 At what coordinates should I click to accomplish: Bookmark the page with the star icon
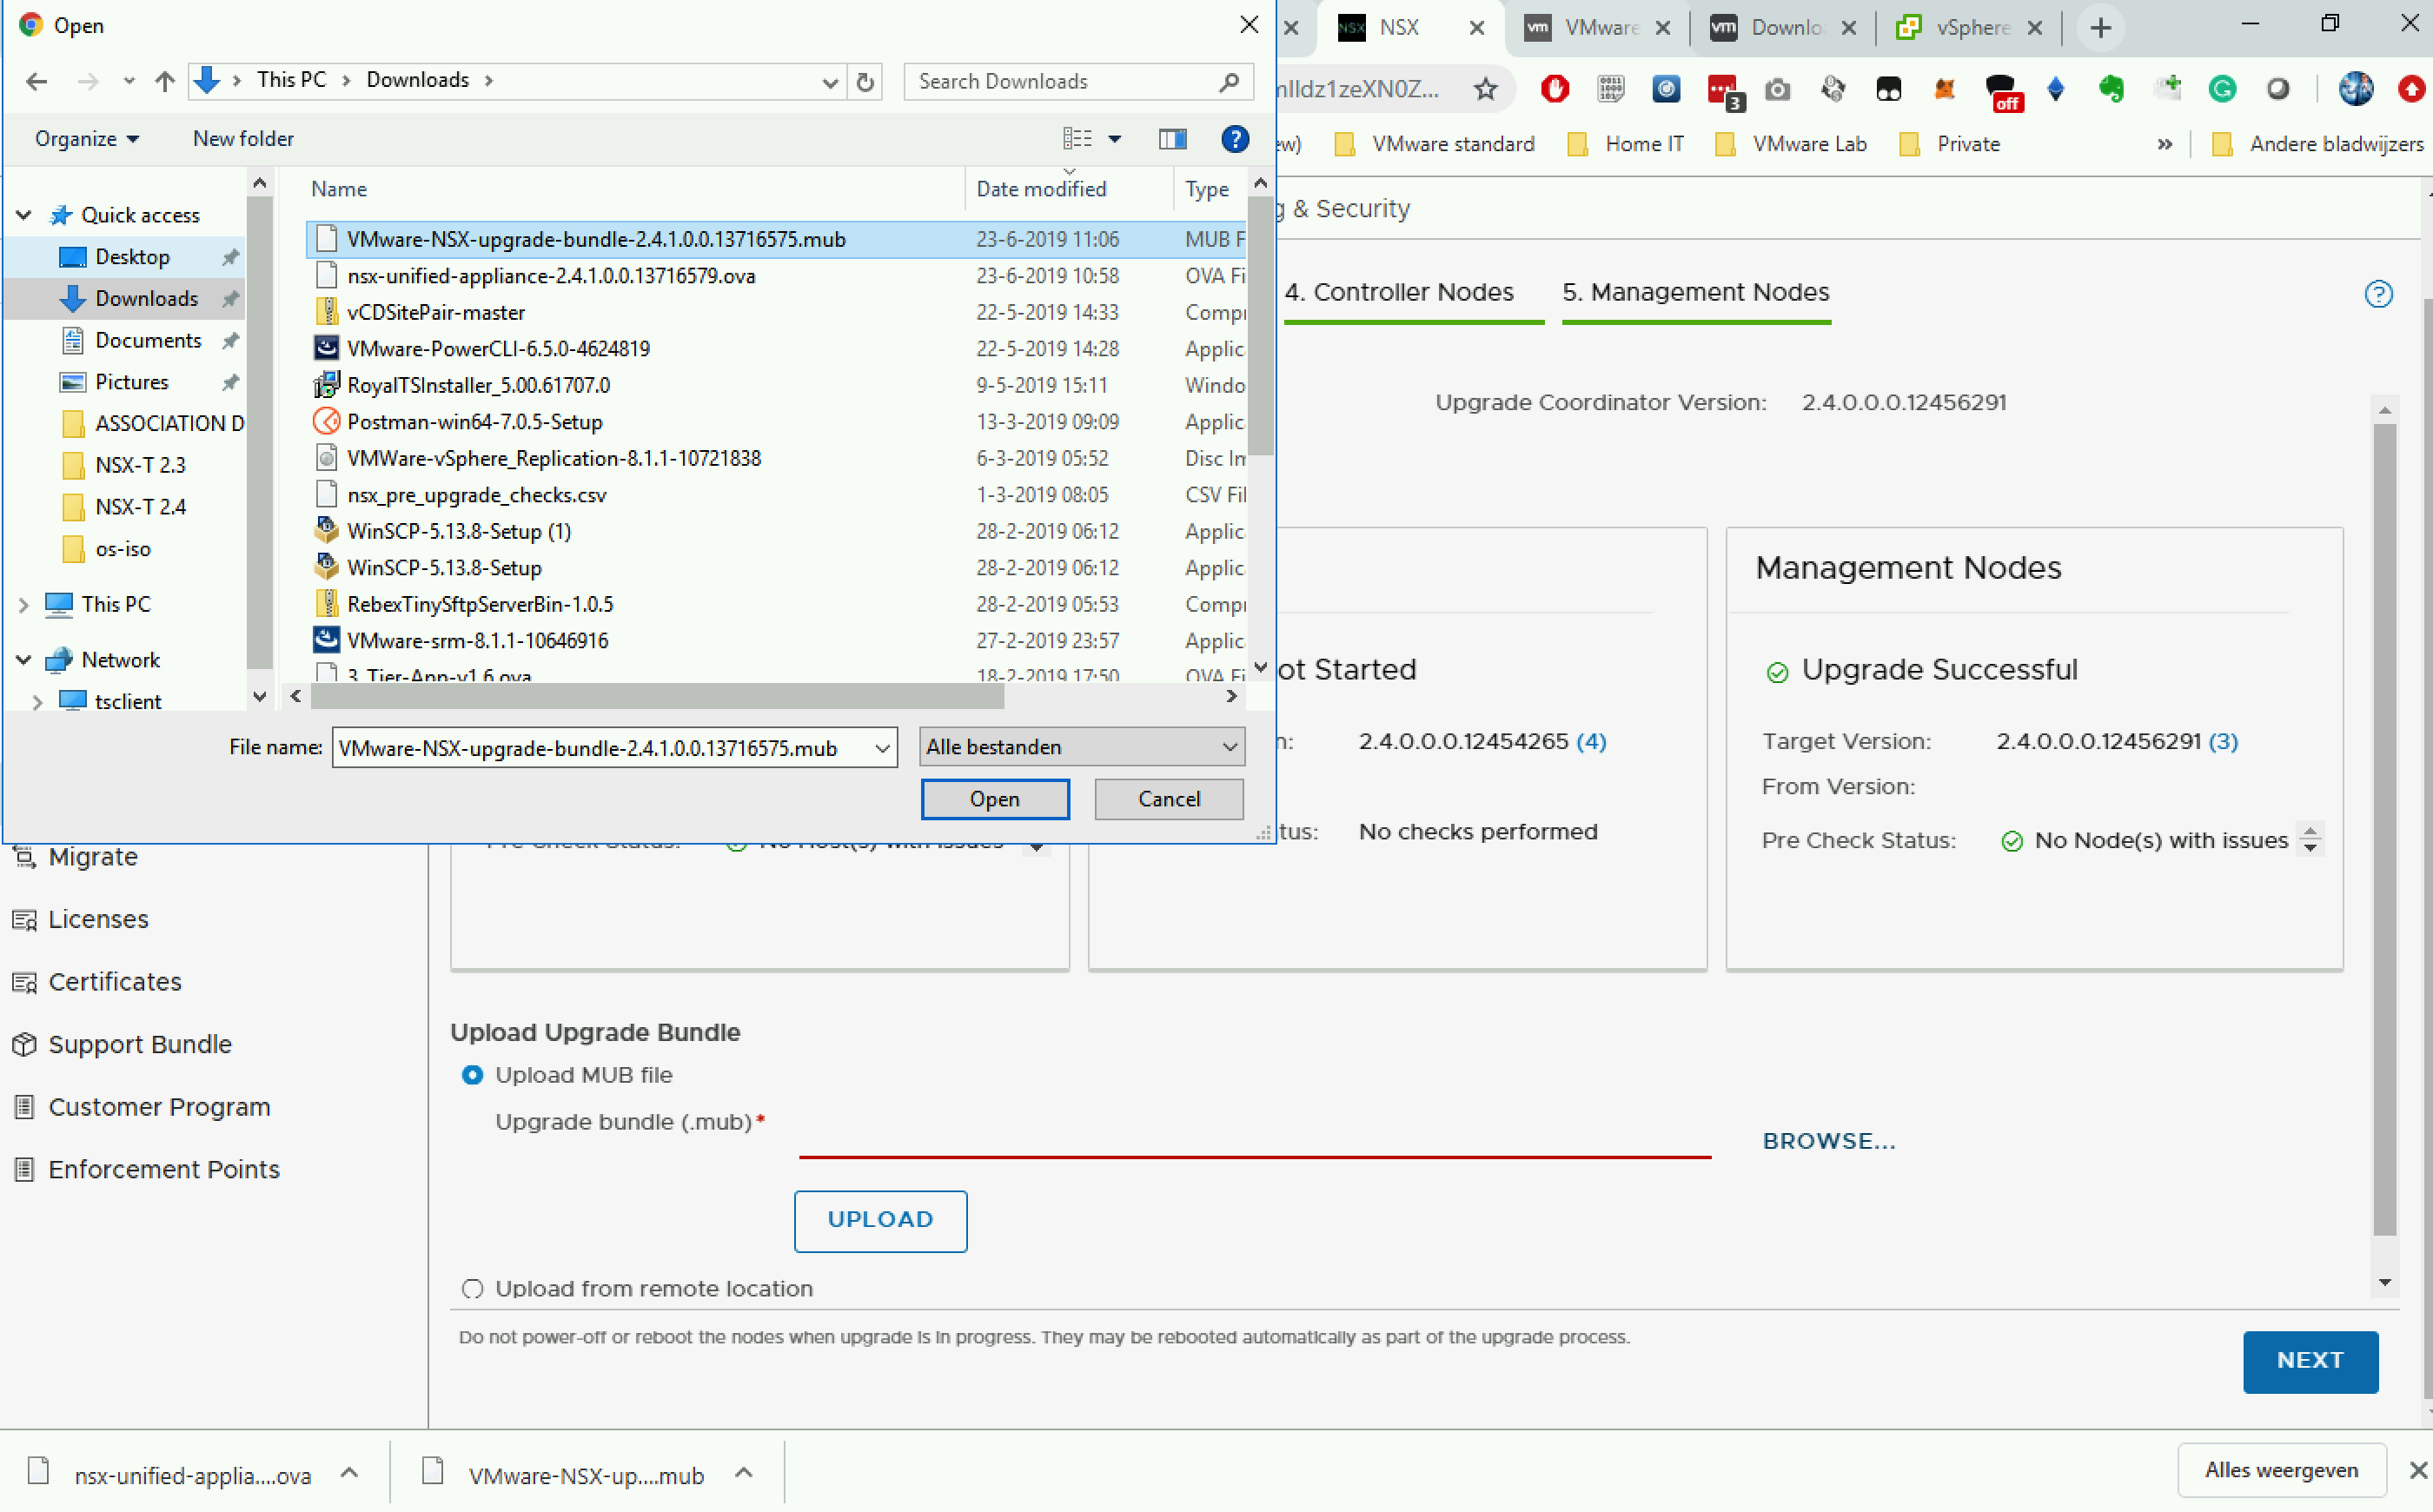[x=1485, y=89]
